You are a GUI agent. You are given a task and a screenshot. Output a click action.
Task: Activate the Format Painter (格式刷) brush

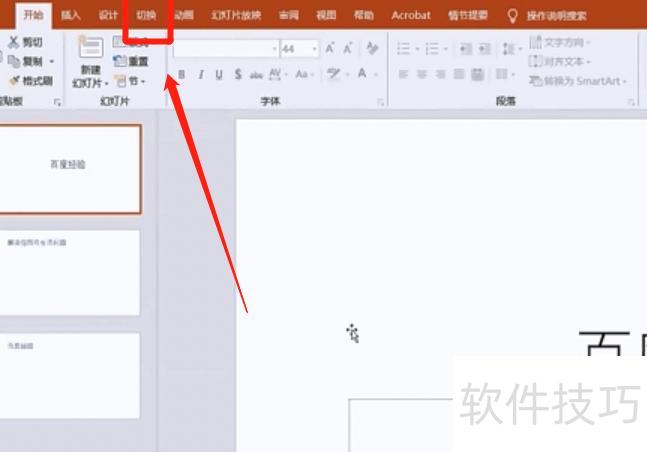pyautogui.click(x=14, y=80)
